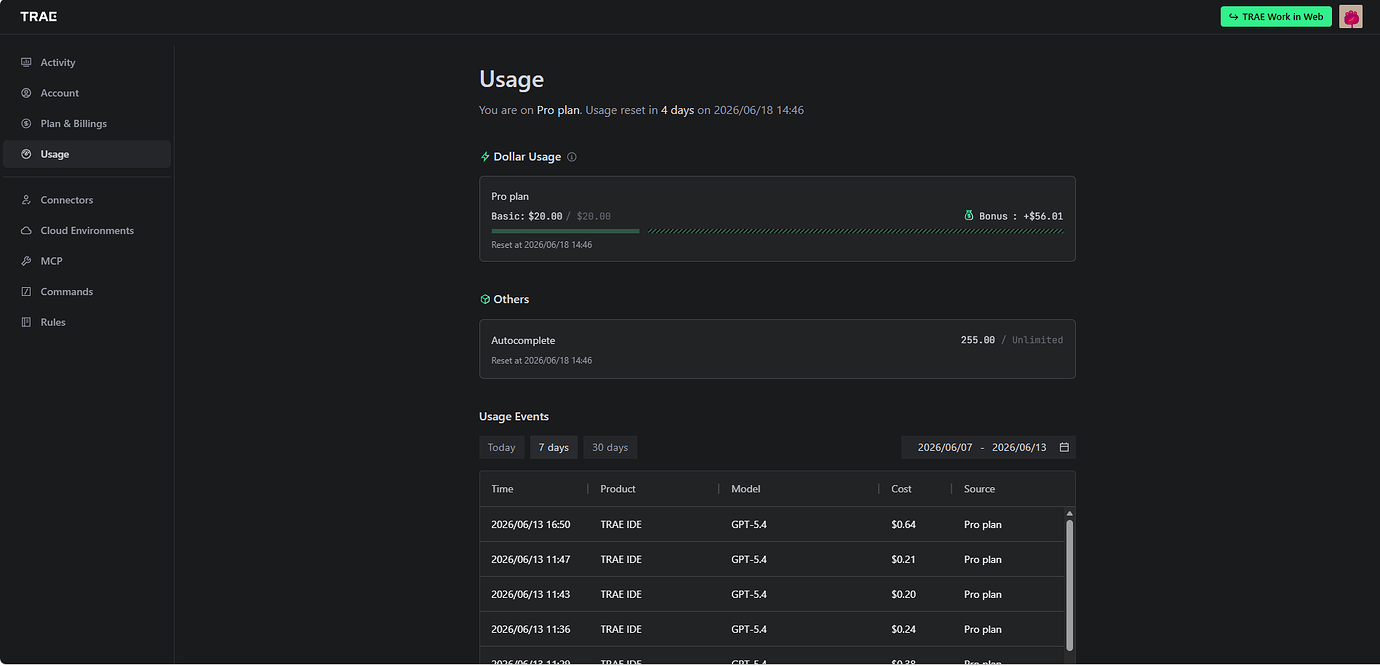Click TRAE IDE in the 11:43 row
1380x666 pixels.
pos(621,594)
